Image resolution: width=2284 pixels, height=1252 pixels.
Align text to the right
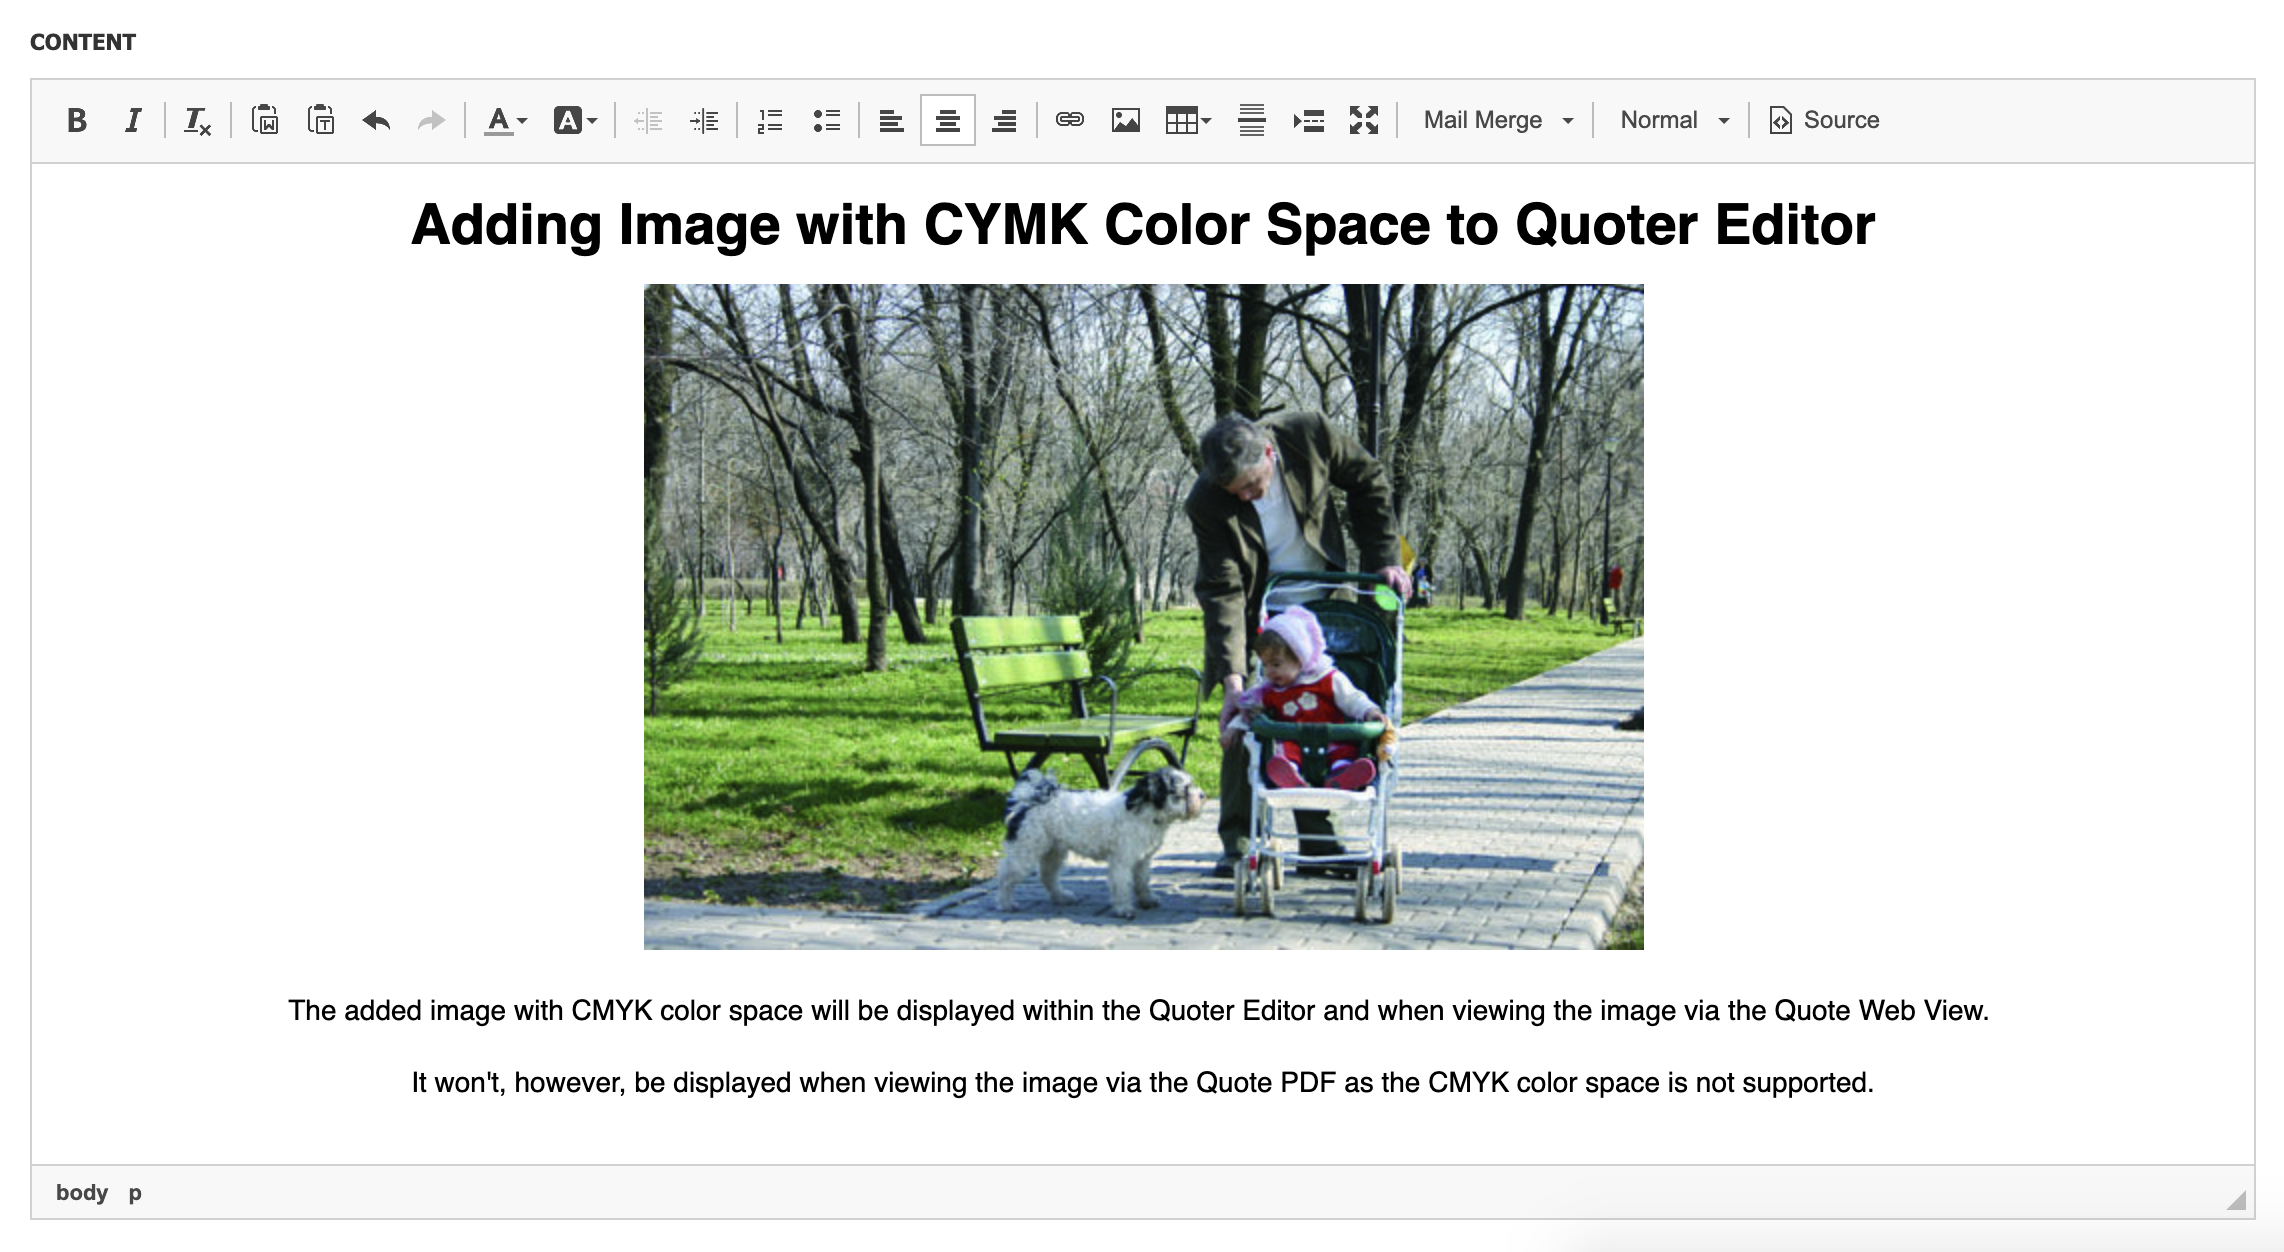[1004, 121]
